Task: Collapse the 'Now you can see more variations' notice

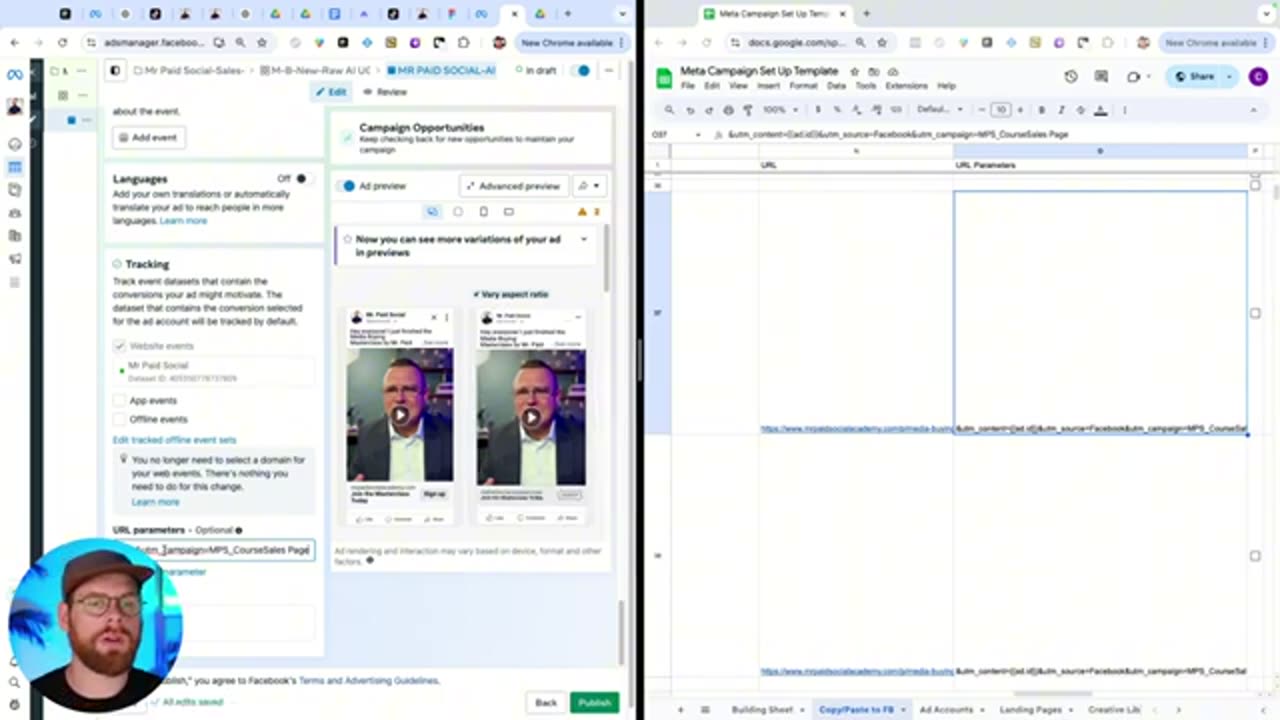Action: coord(584,240)
